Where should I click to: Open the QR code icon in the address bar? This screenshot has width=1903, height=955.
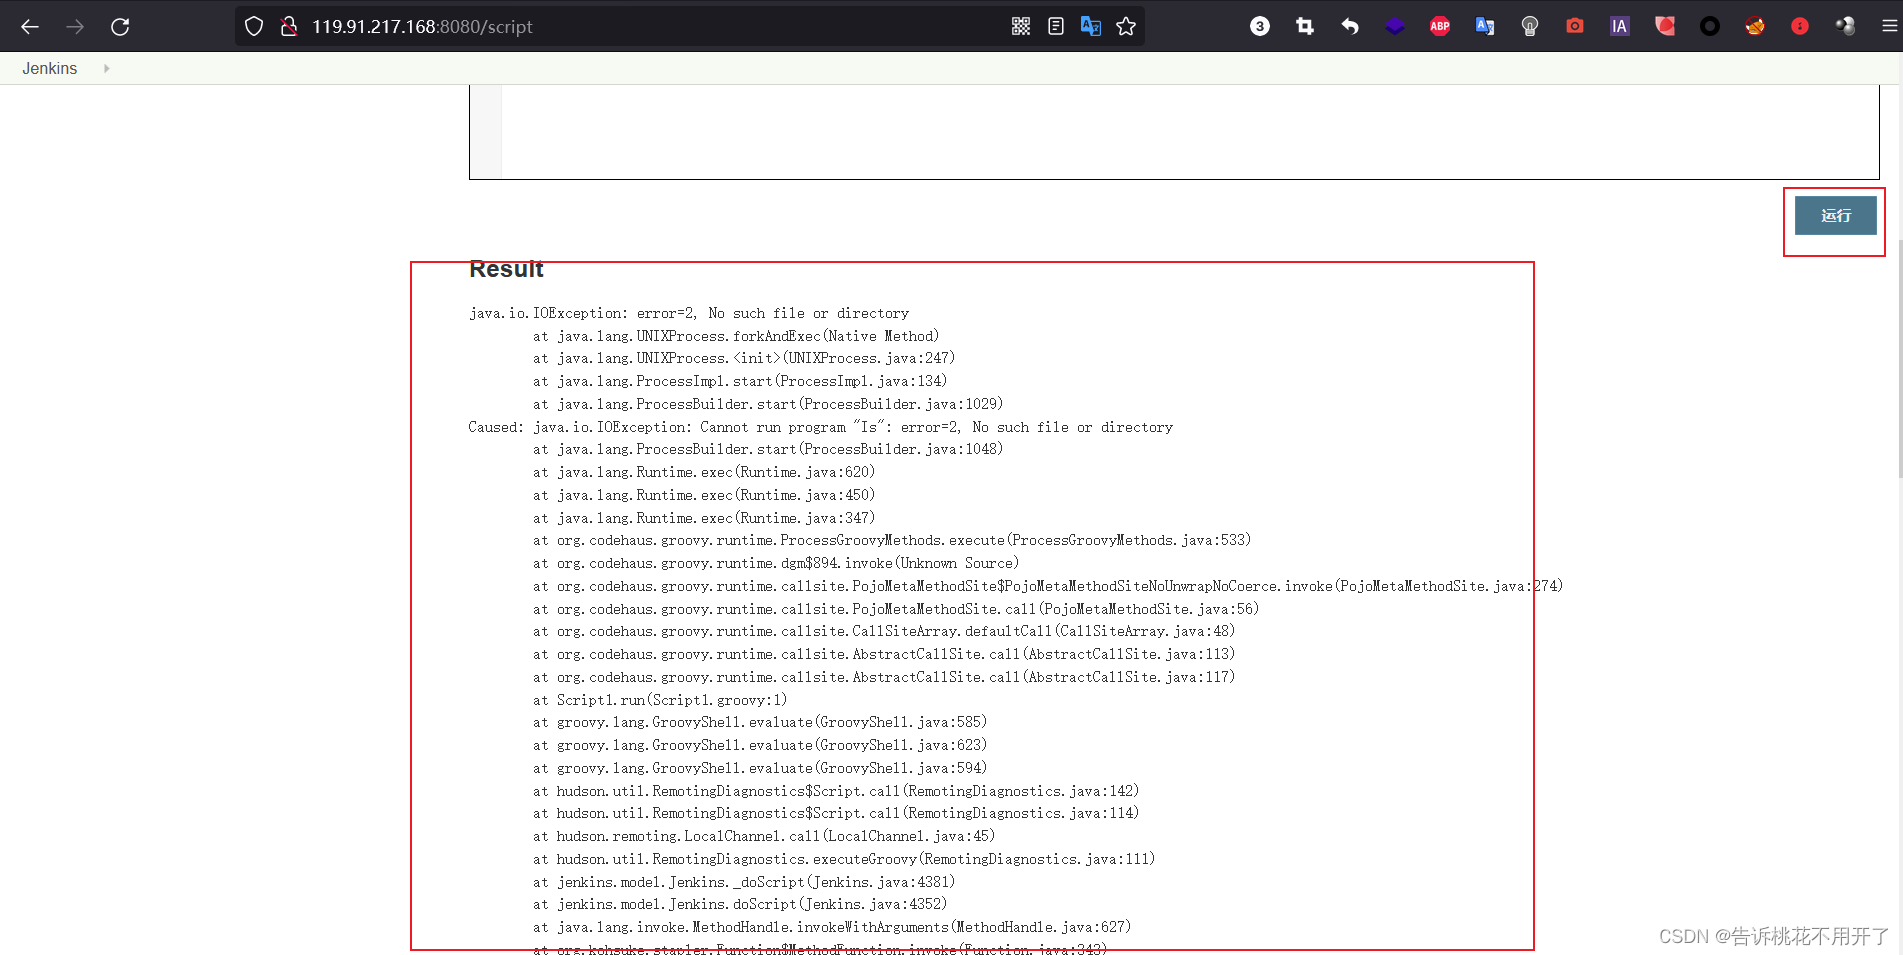(1021, 27)
